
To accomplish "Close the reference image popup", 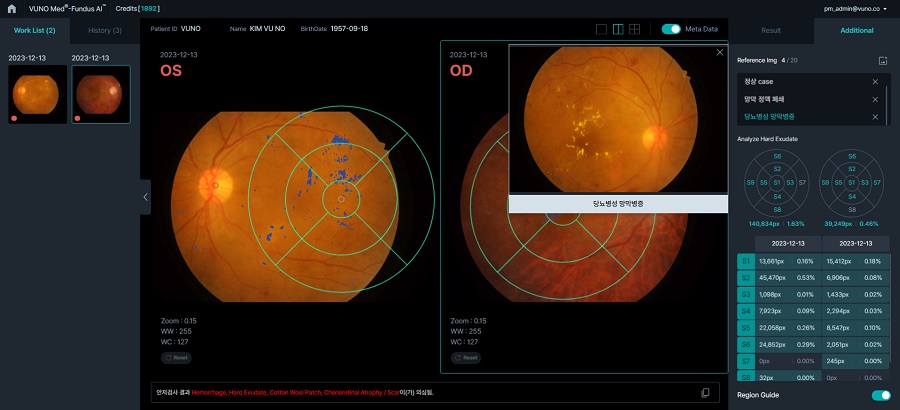I will click(720, 52).
